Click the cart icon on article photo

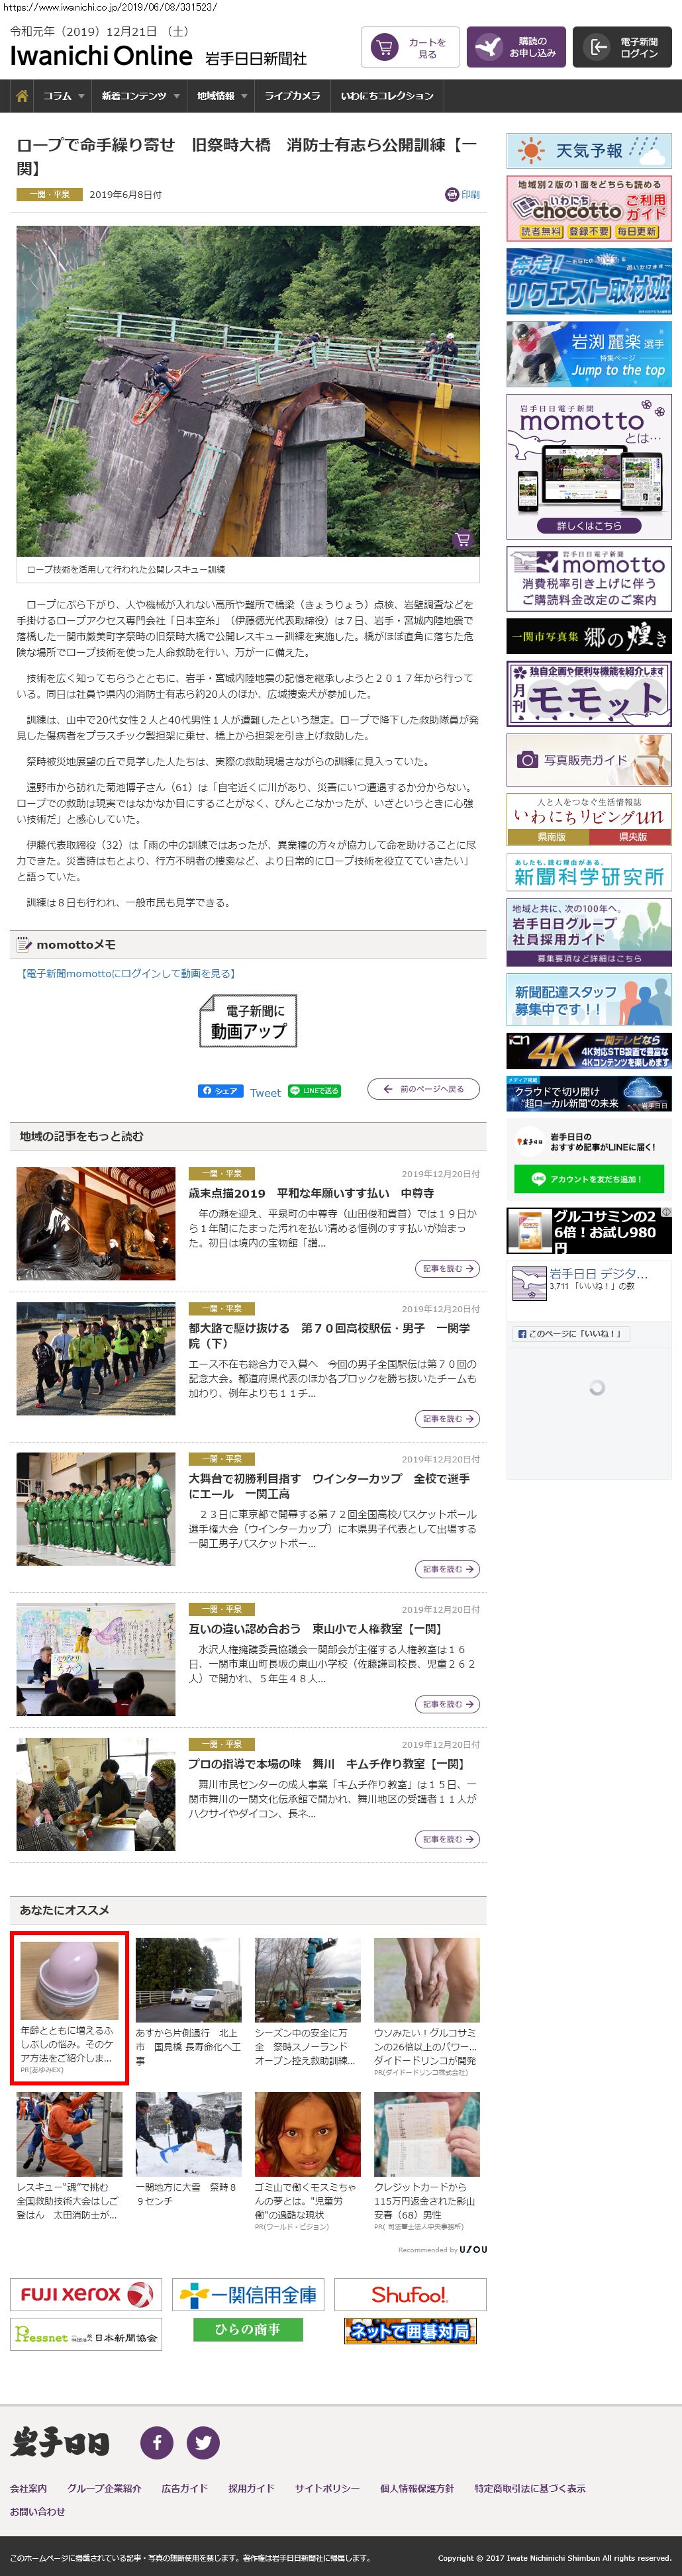click(x=461, y=539)
